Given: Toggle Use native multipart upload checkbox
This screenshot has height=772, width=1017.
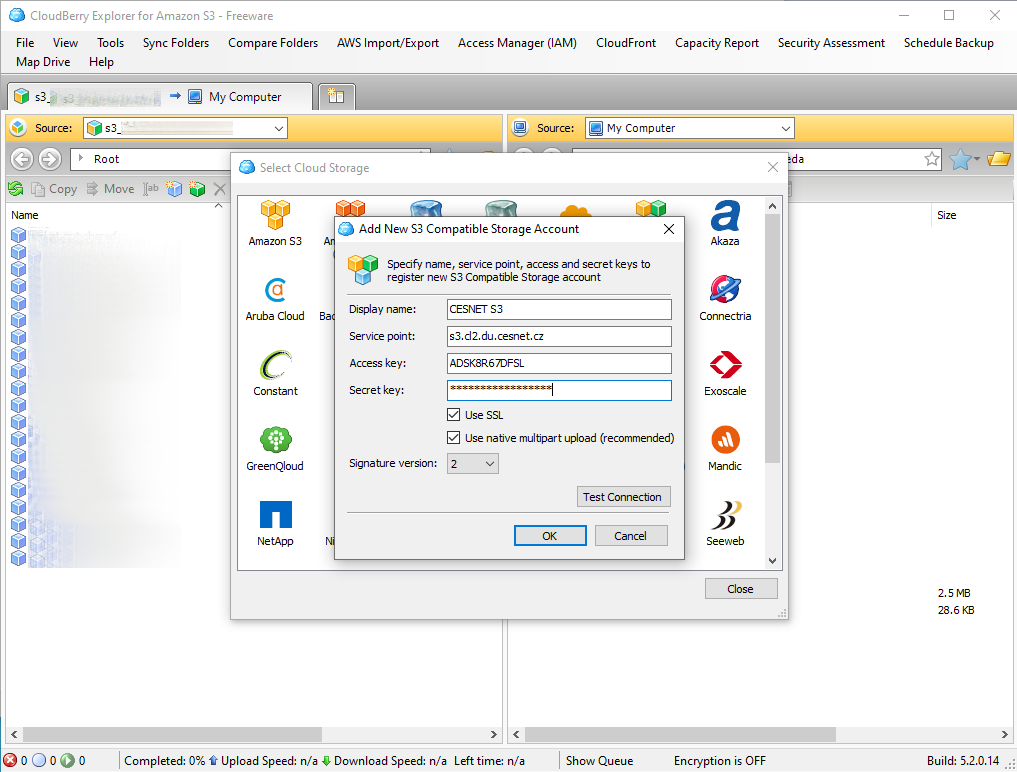Looking at the screenshot, I should coord(454,438).
